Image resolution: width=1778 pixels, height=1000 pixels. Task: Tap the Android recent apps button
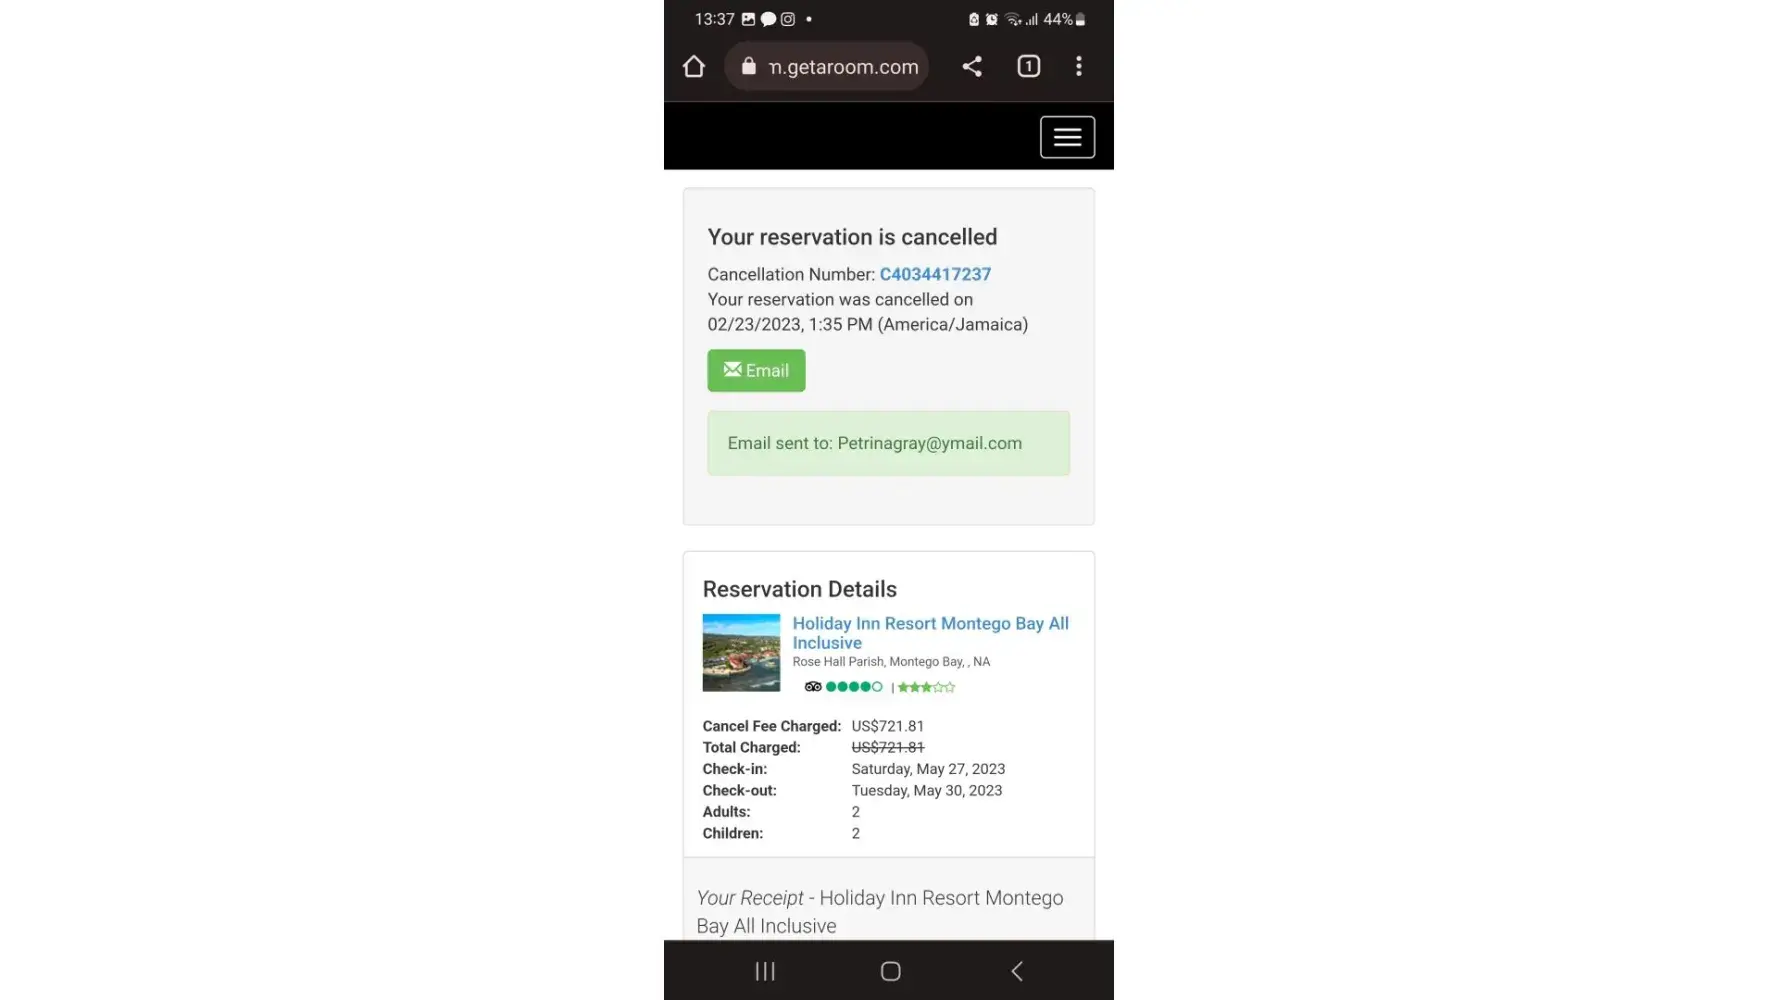tap(765, 971)
